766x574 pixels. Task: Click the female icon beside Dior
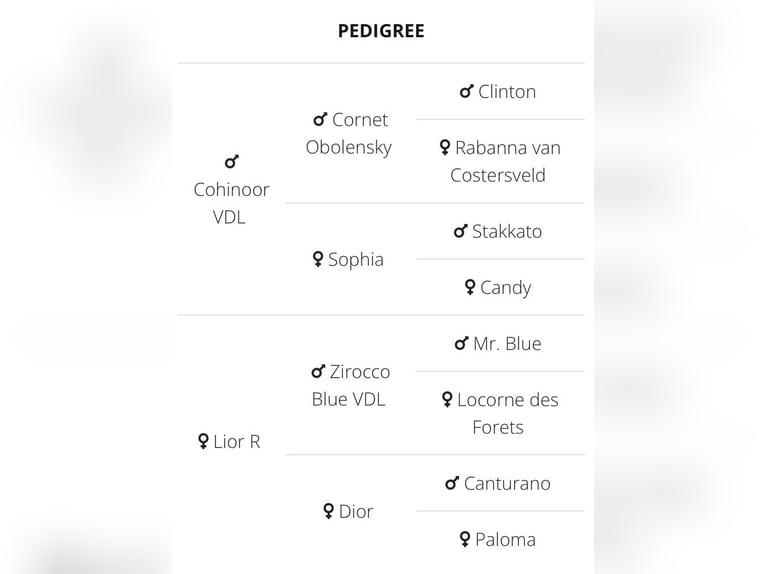(x=329, y=511)
